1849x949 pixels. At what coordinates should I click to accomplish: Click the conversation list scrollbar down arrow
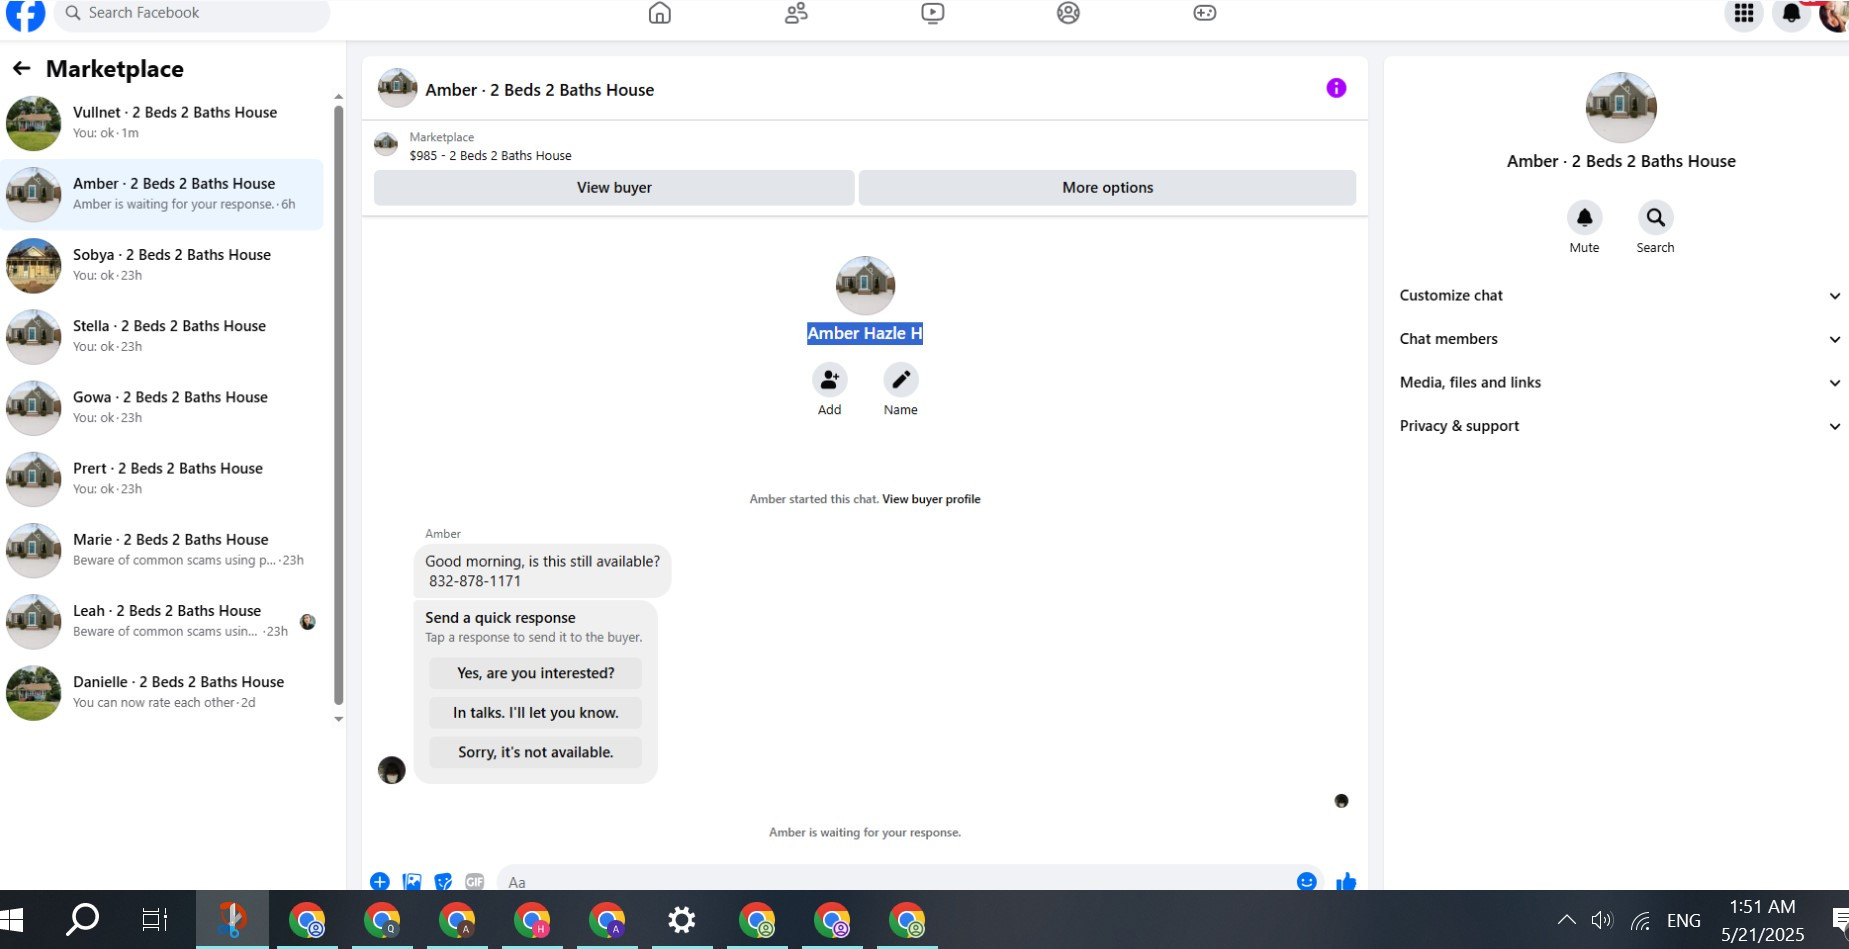(338, 719)
